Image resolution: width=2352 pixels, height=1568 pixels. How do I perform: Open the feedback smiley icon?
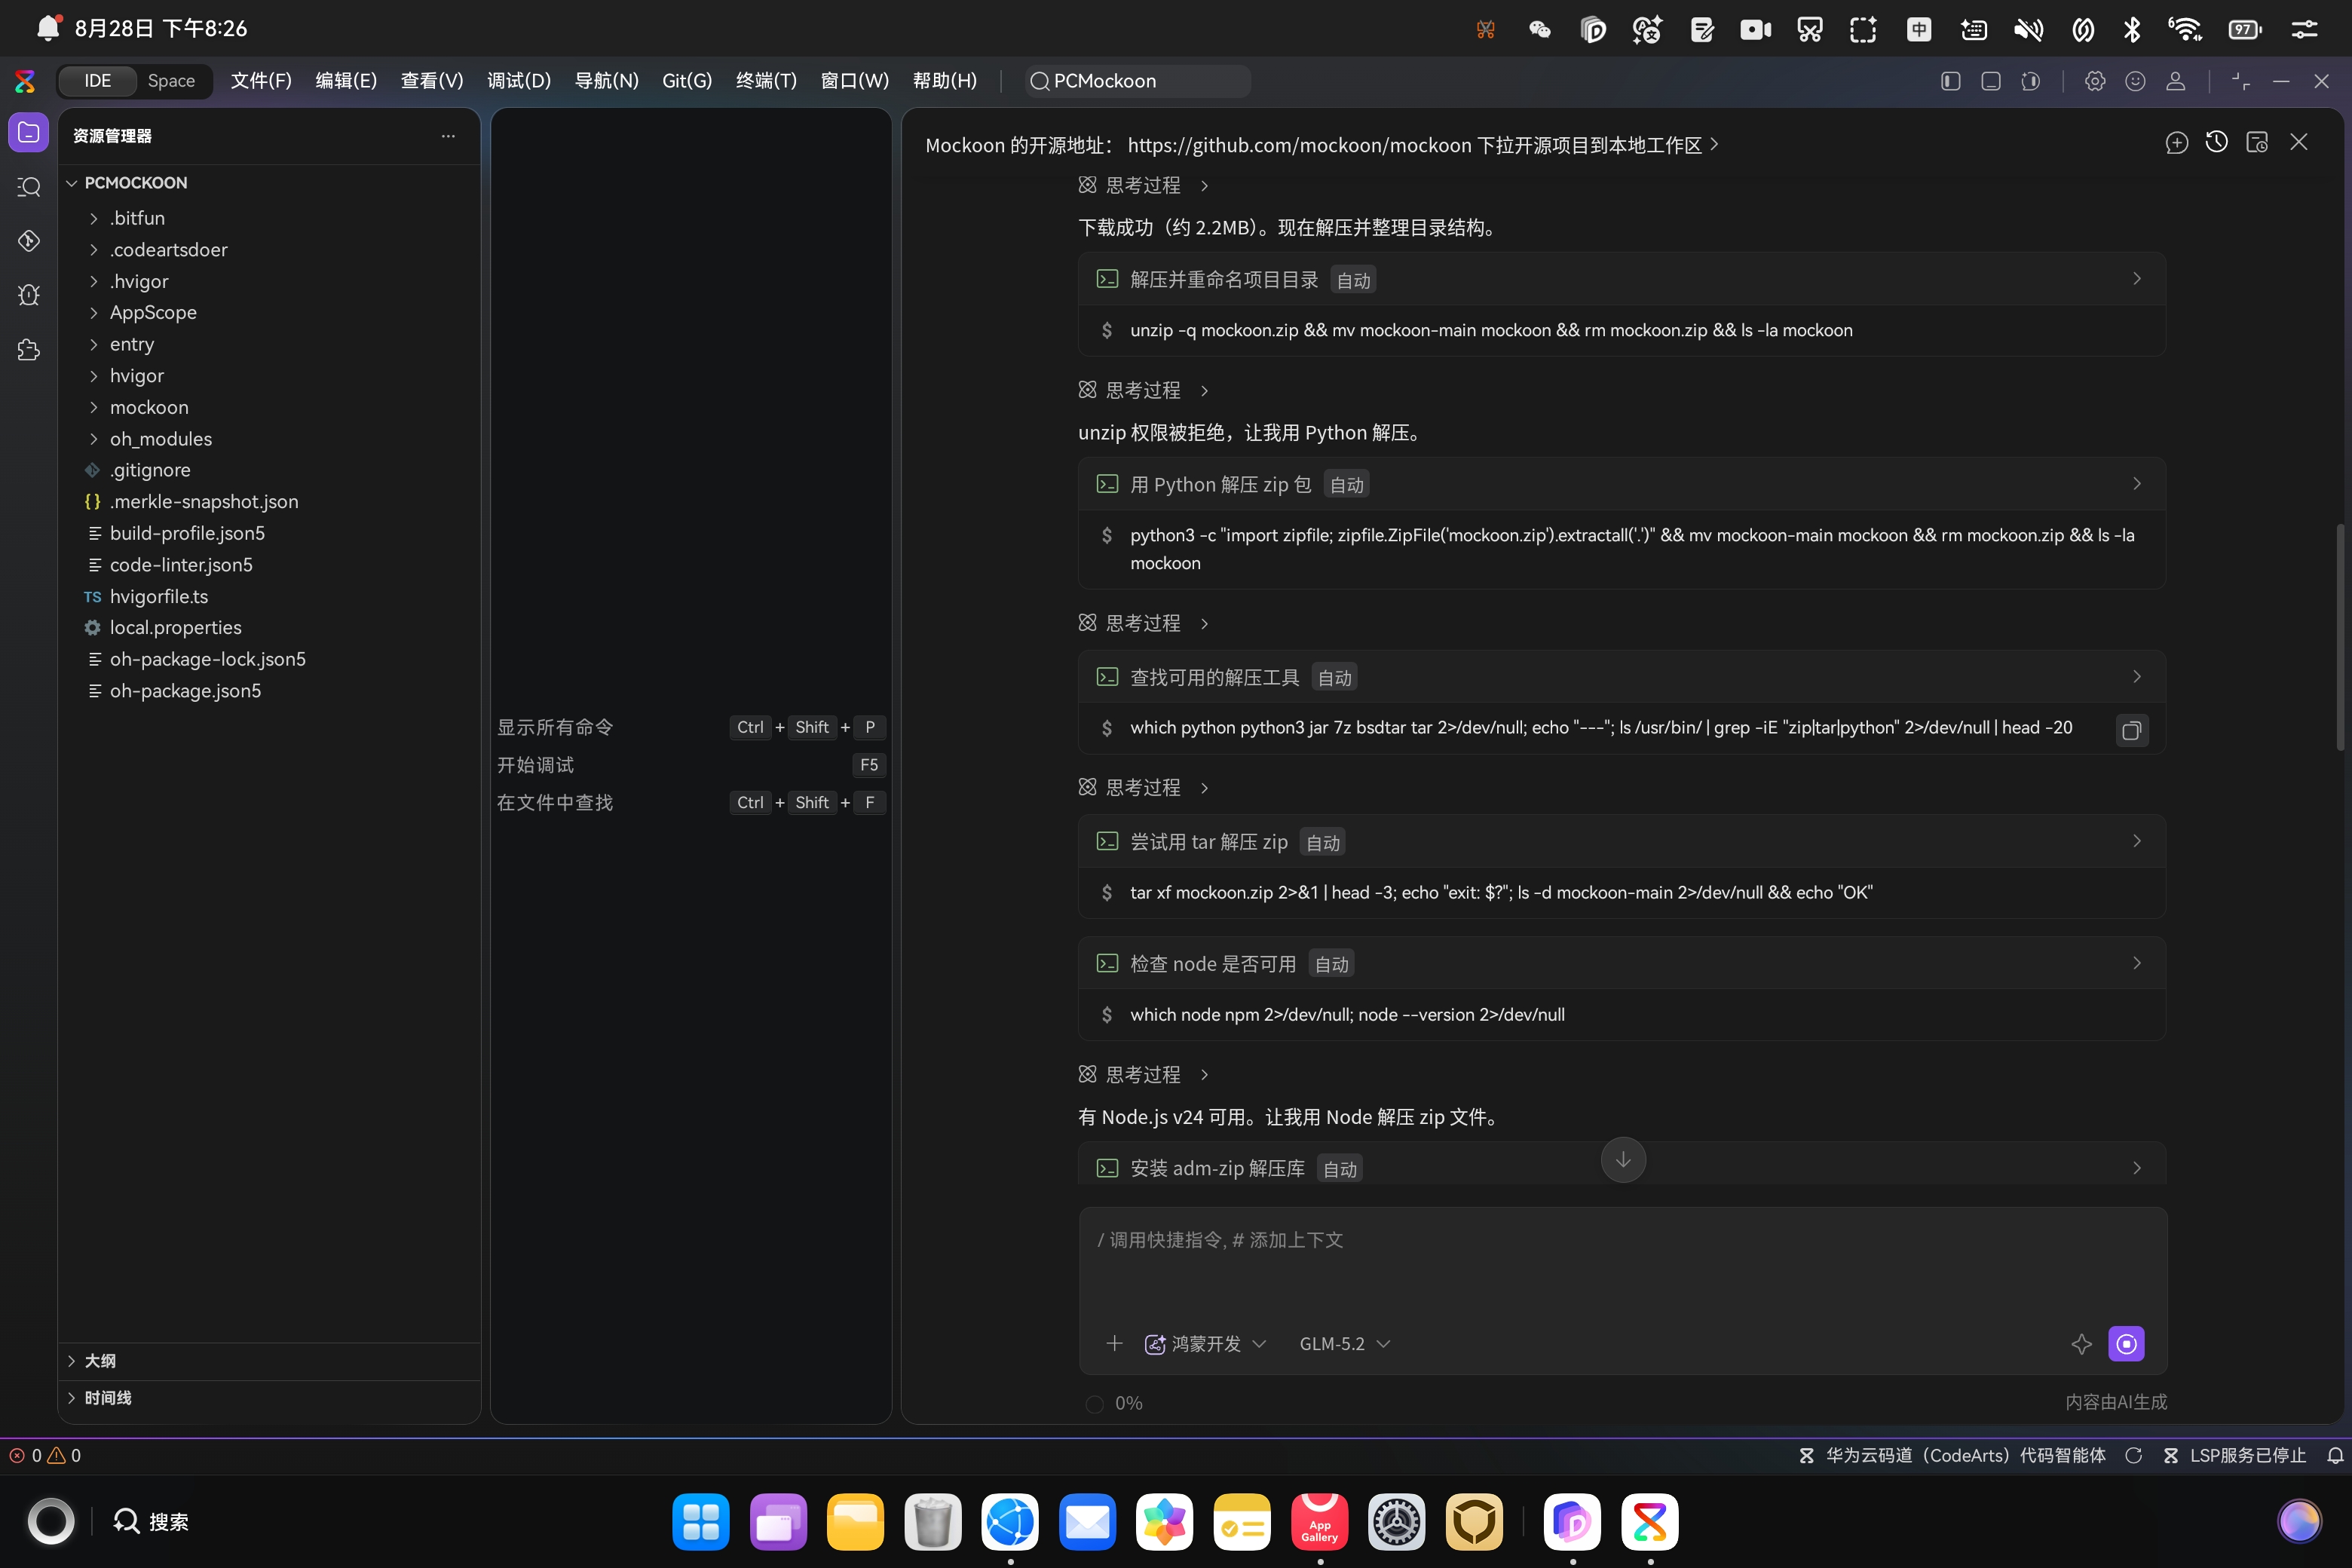tap(2135, 81)
